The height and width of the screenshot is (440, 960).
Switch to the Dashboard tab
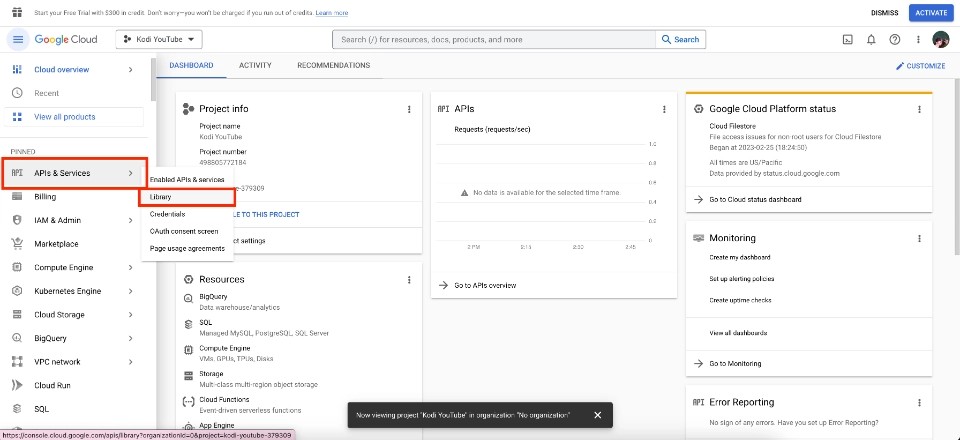(x=191, y=65)
